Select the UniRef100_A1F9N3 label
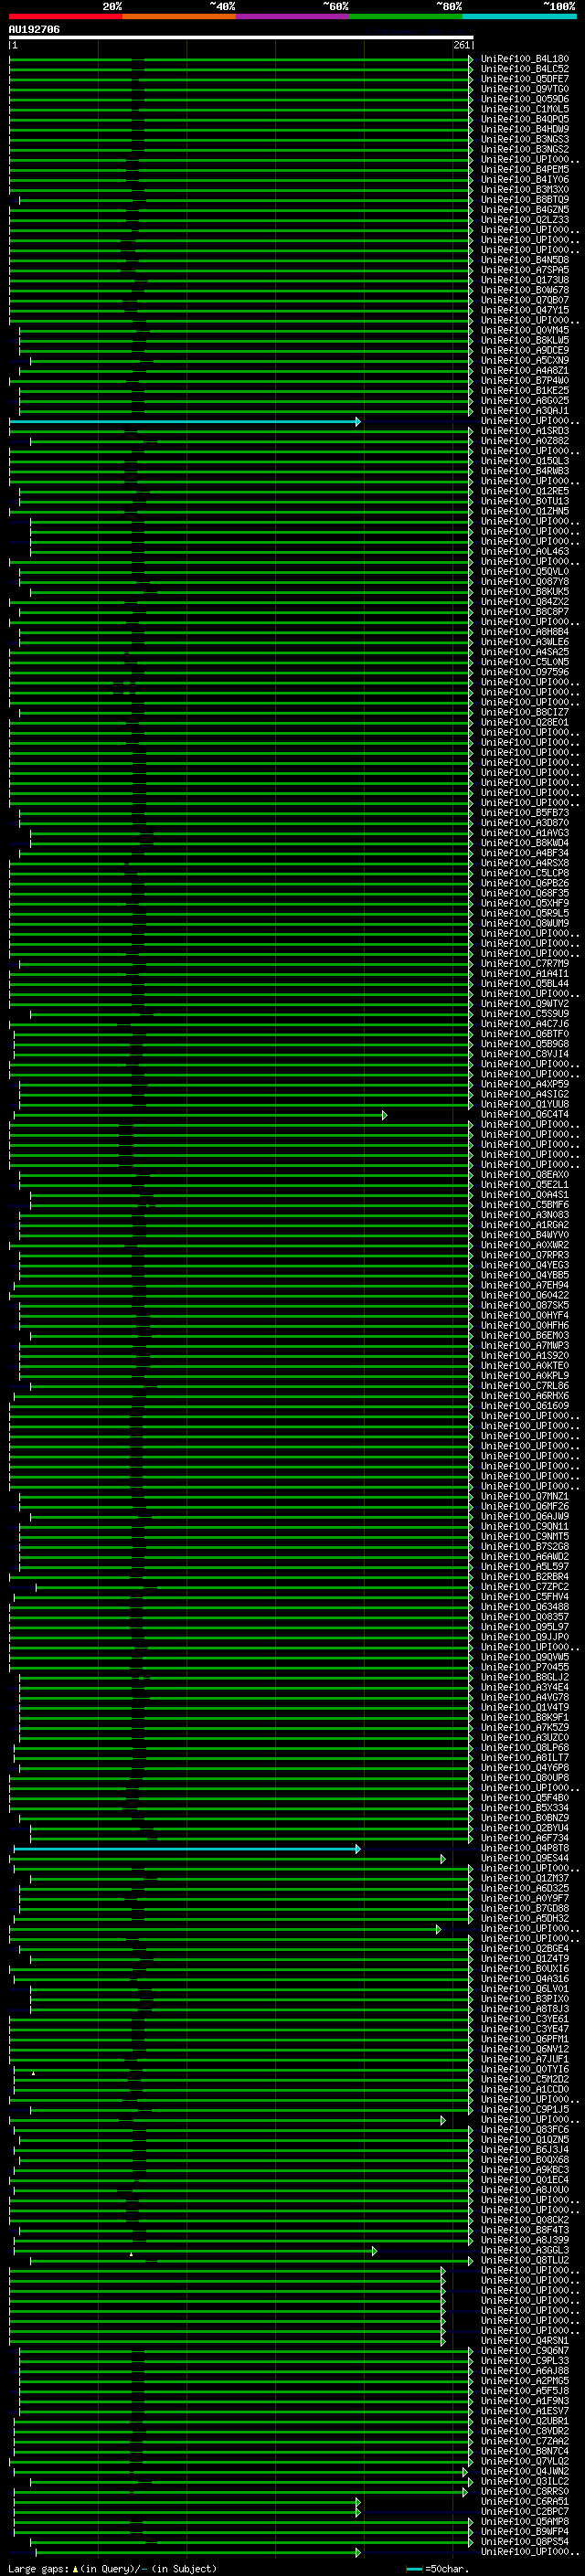 click(x=525, y=2402)
